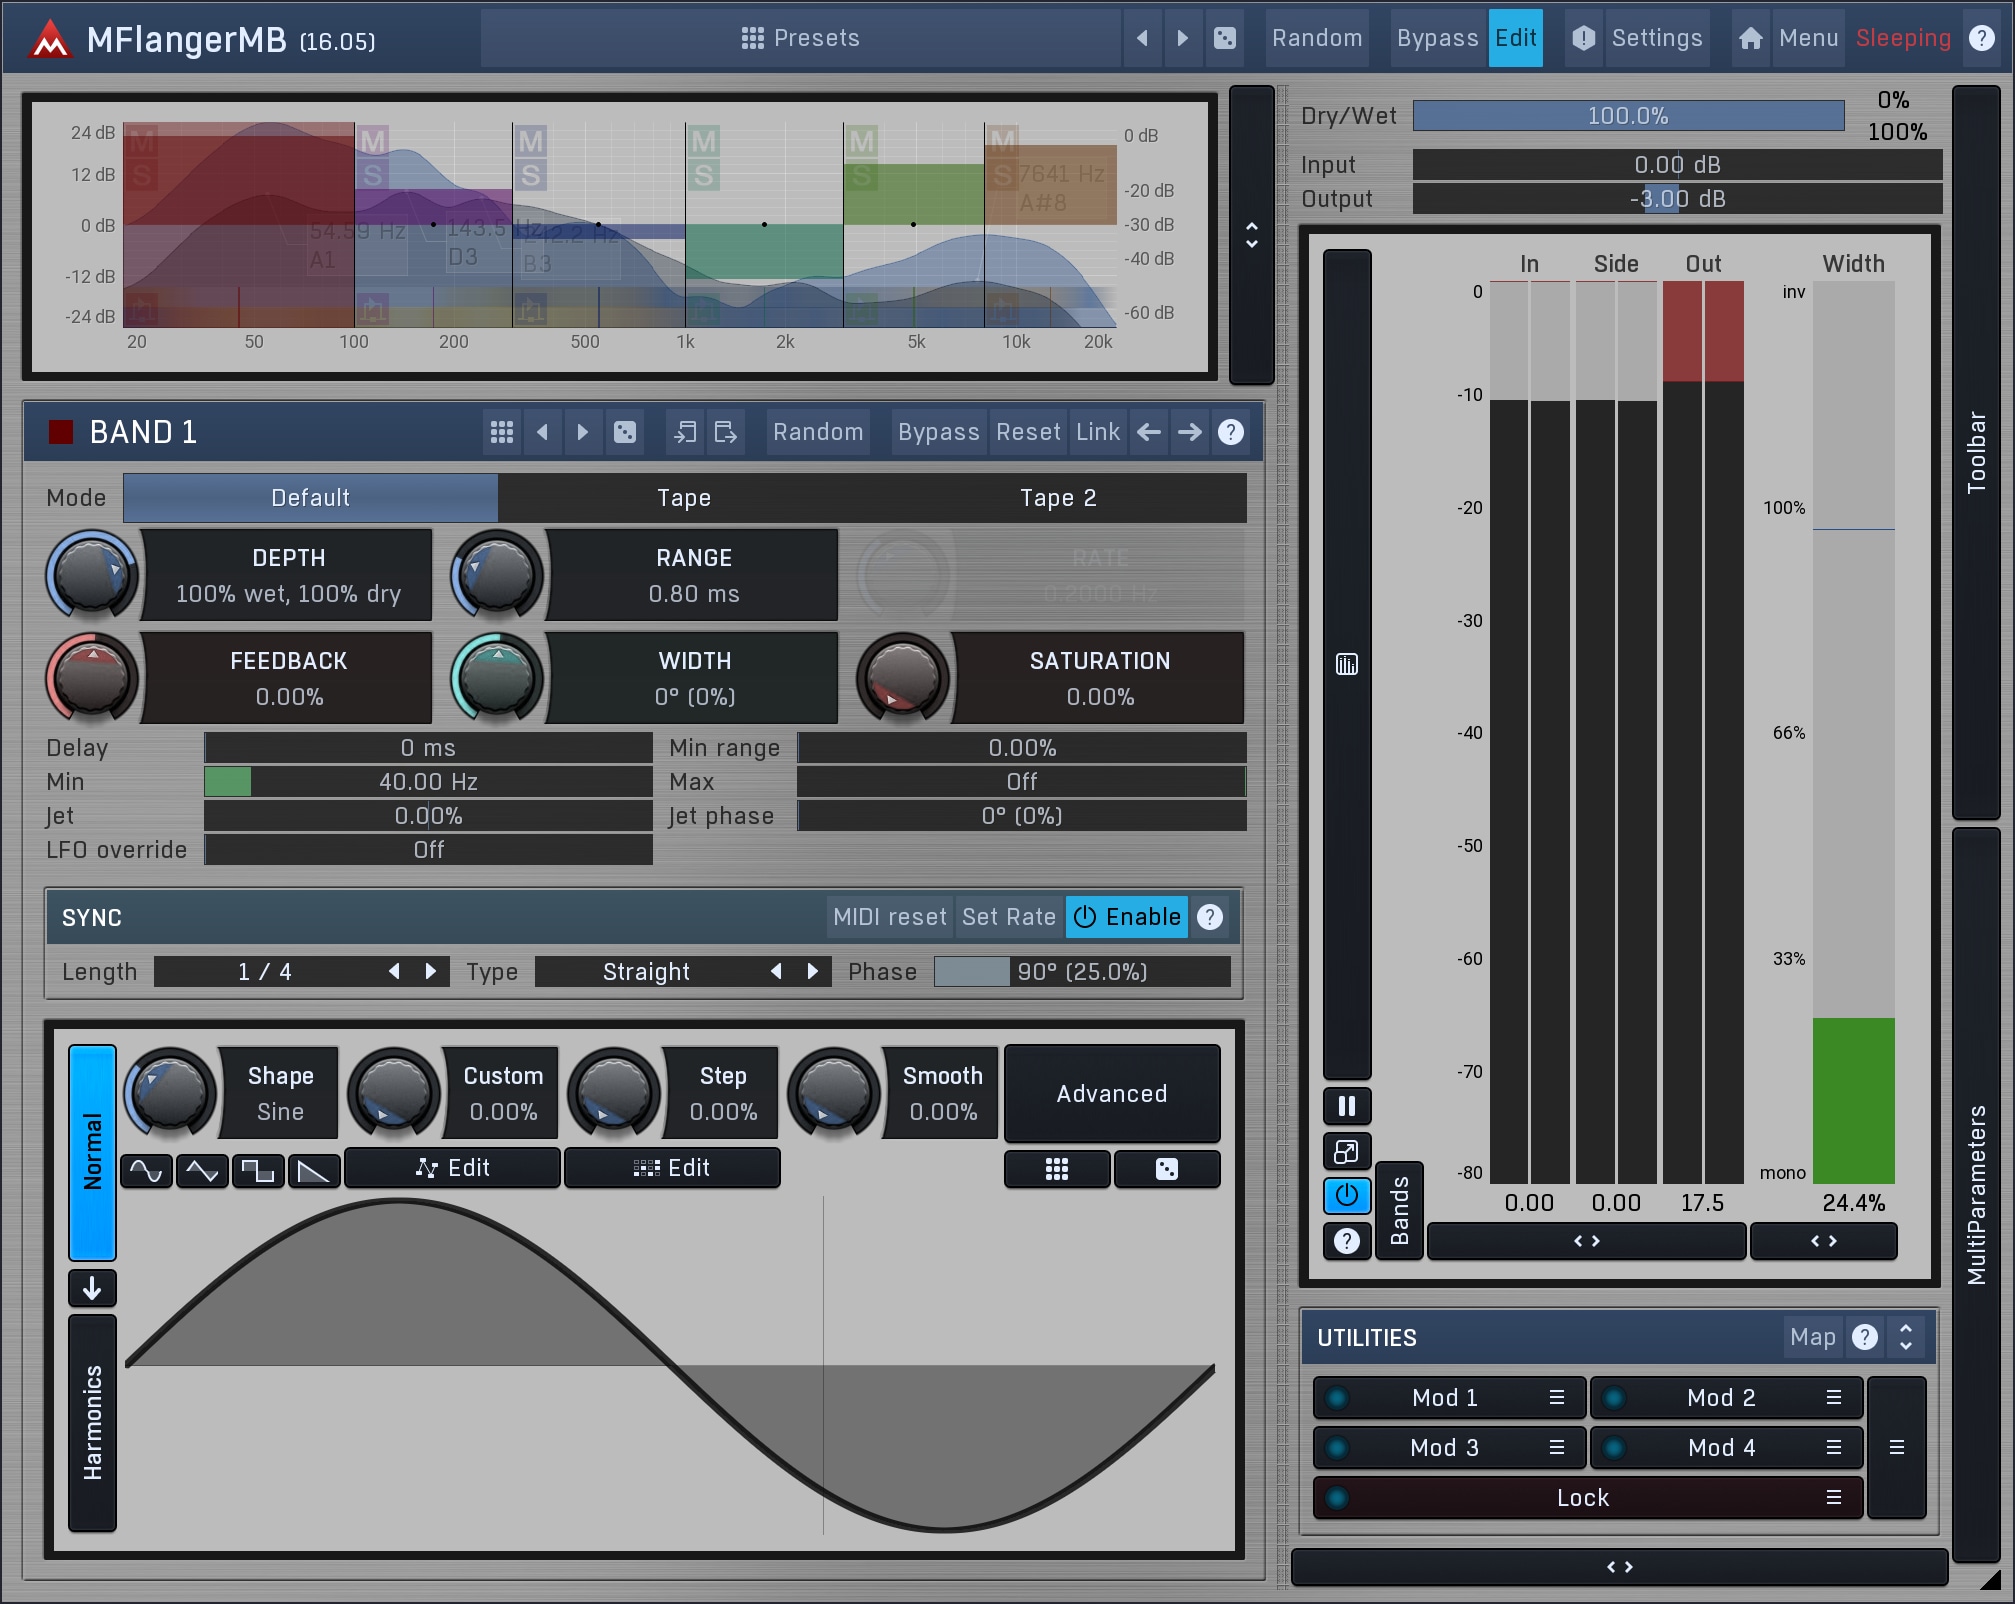Toggle the Edit mode button
The width and height of the screenshot is (2015, 1604).
click(1516, 38)
